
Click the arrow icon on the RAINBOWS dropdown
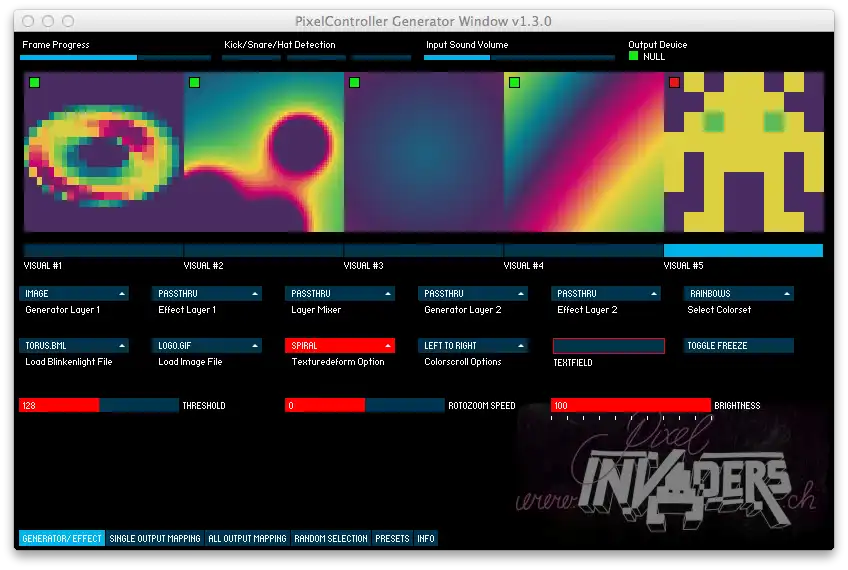click(x=787, y=294)
